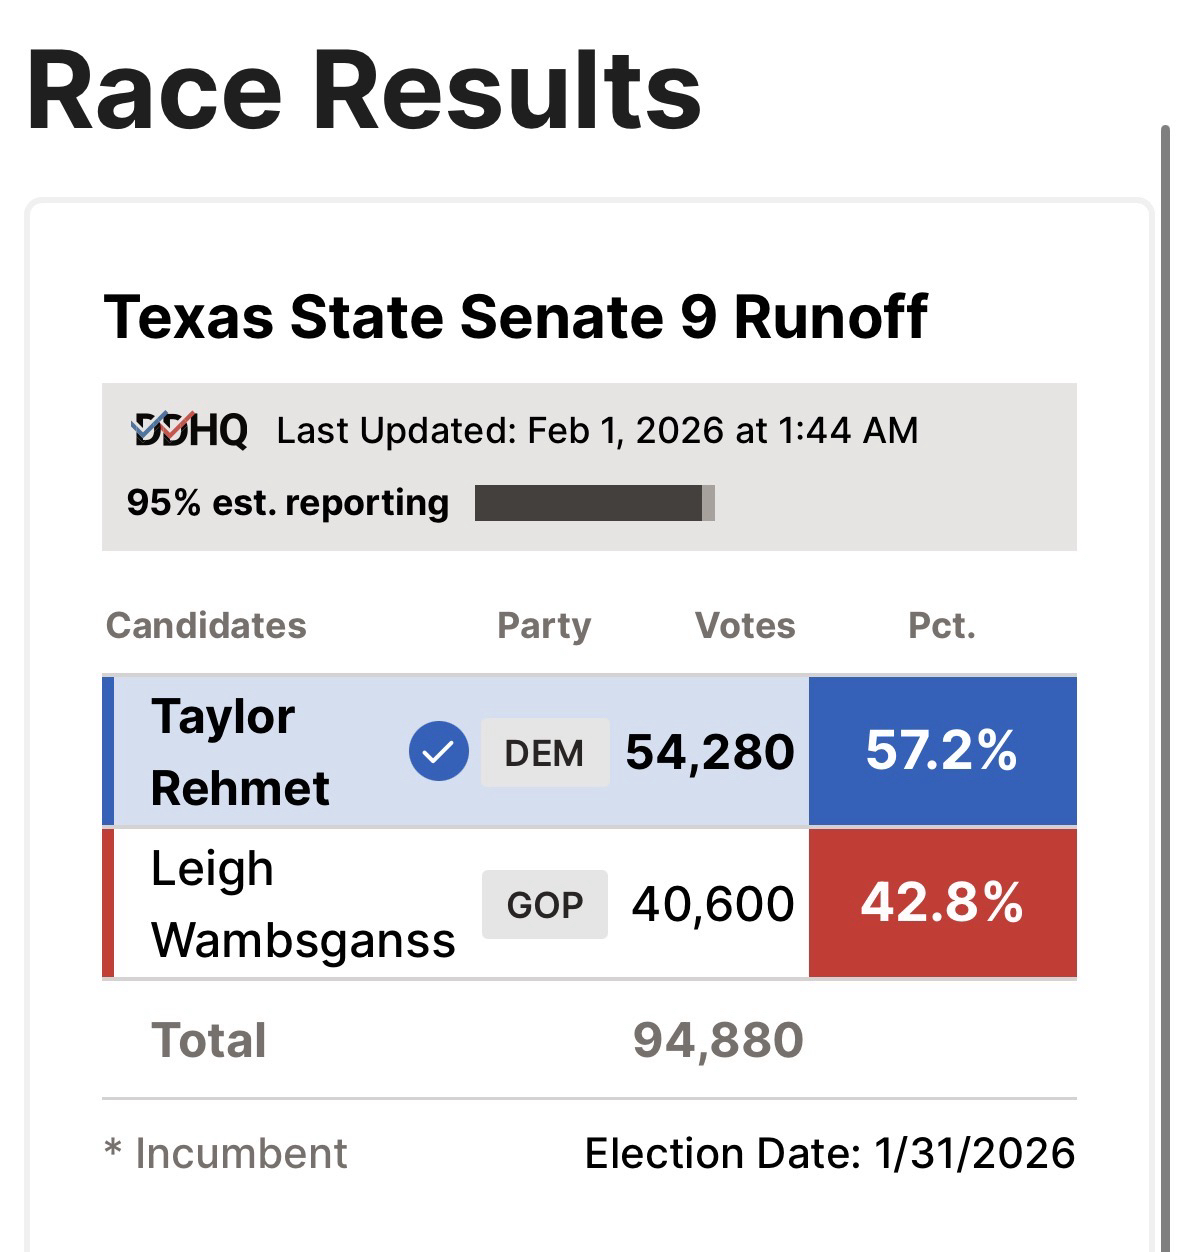Image resolution: width=1179 pixels, height=1252 pixels.
Task: Click the blue winner checkmark icon
Action: 438,752
